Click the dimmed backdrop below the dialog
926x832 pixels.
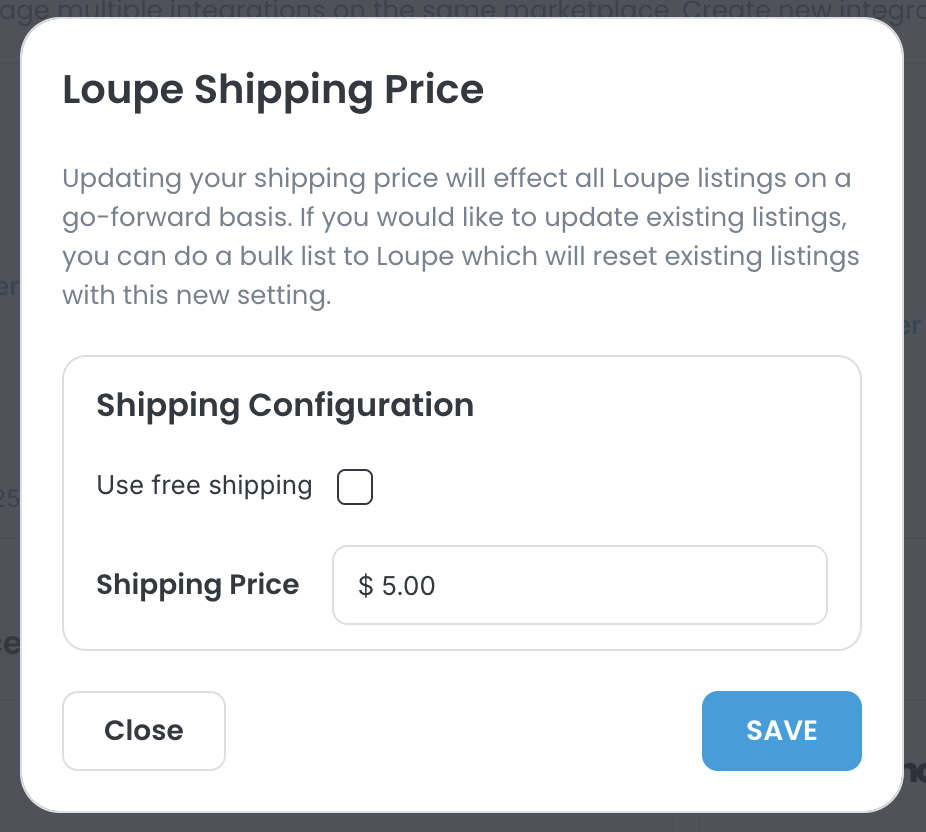coord(460,823)
